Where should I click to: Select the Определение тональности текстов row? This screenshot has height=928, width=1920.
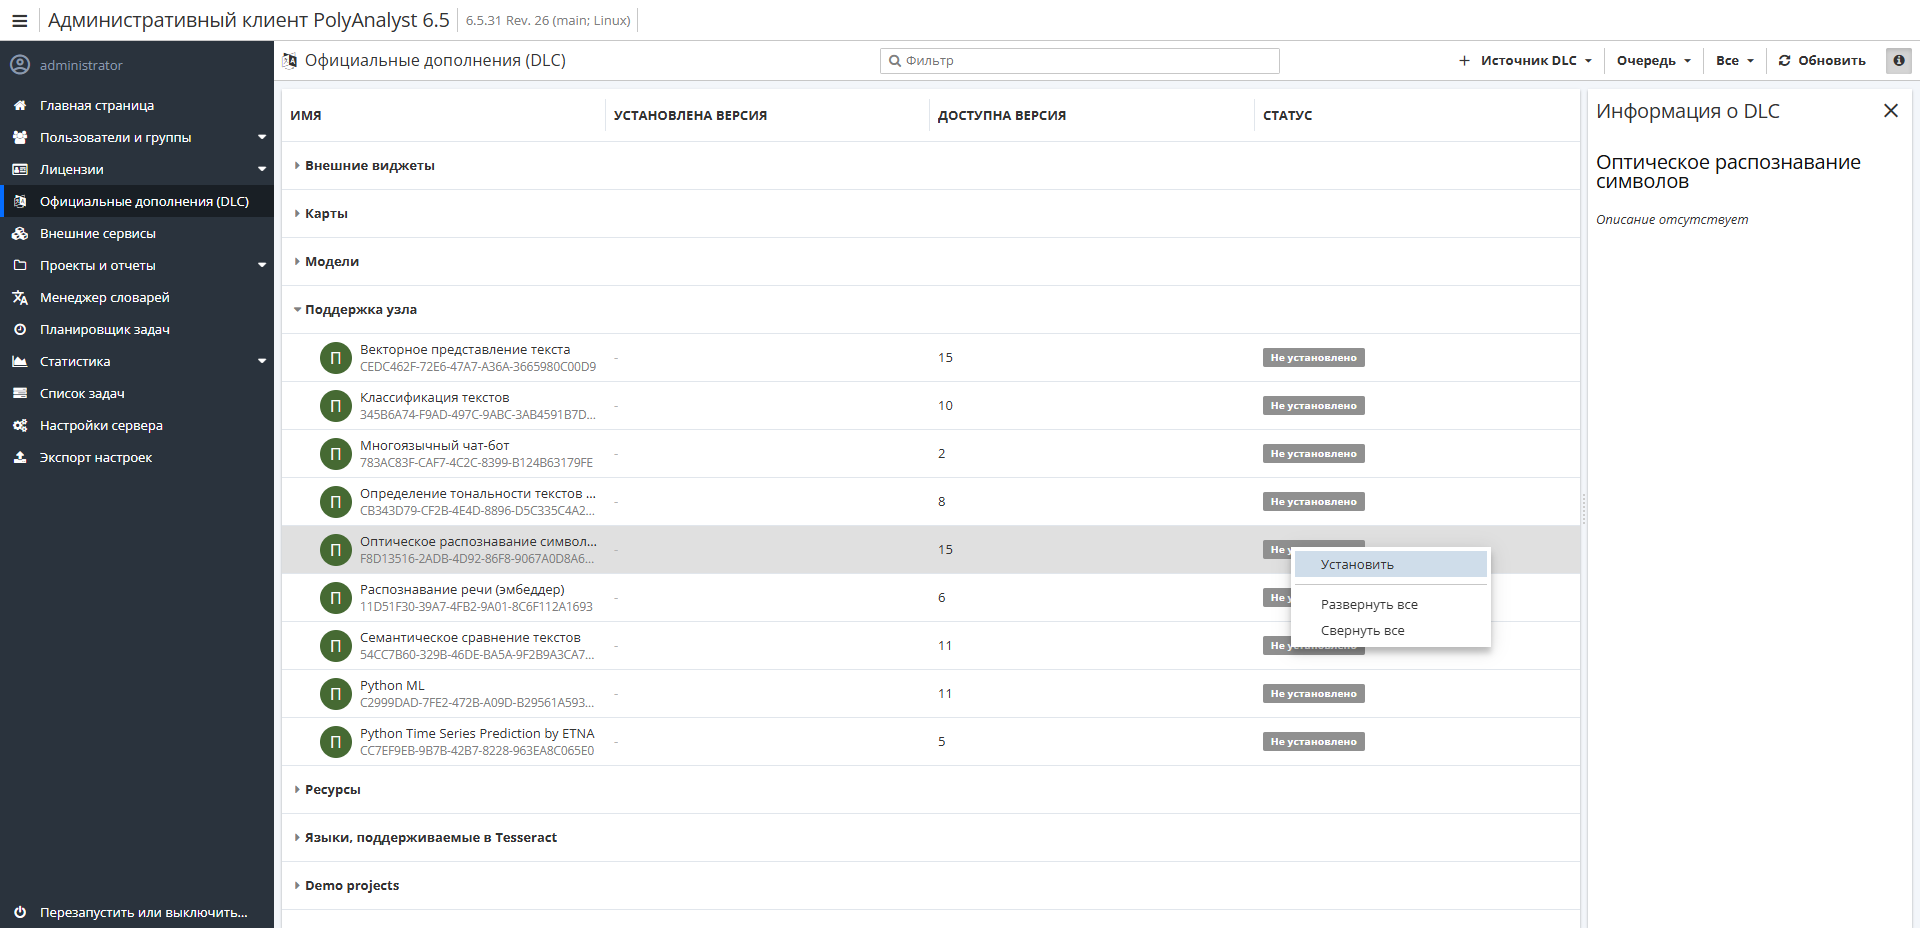pyautogui.click(x=930, y=502)
